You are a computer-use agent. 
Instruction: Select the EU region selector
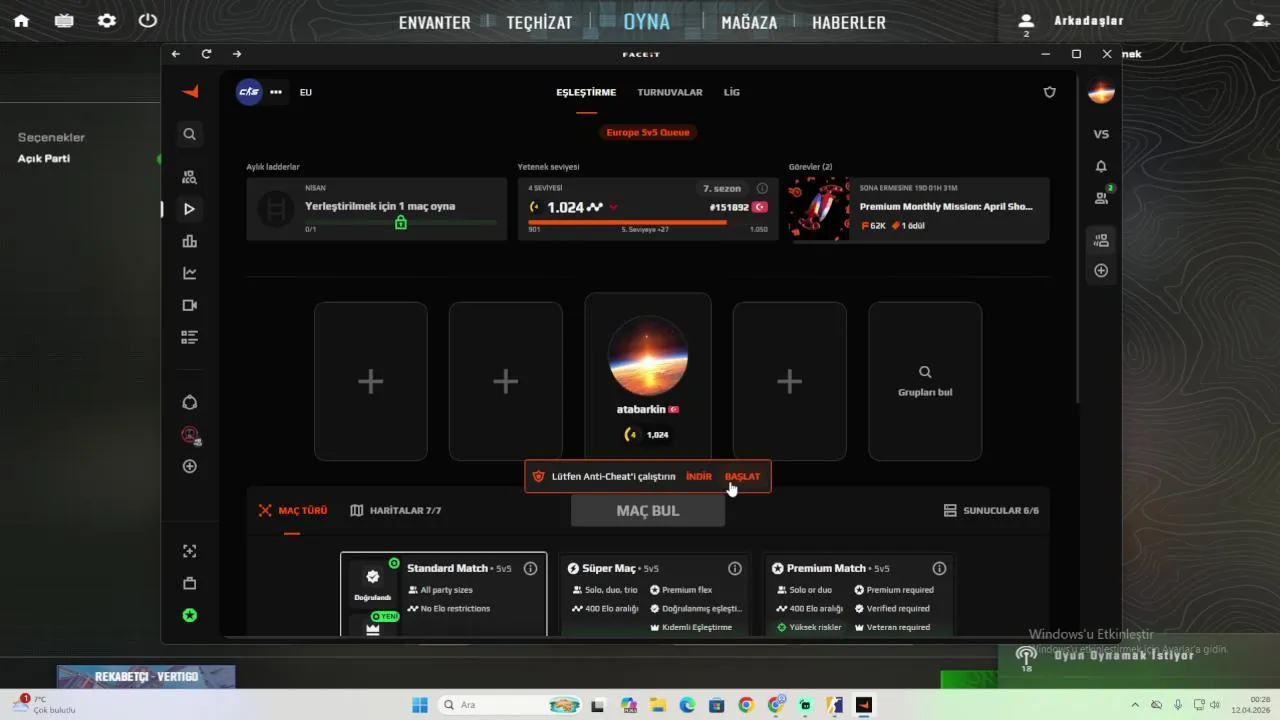[x=306, y=92]
